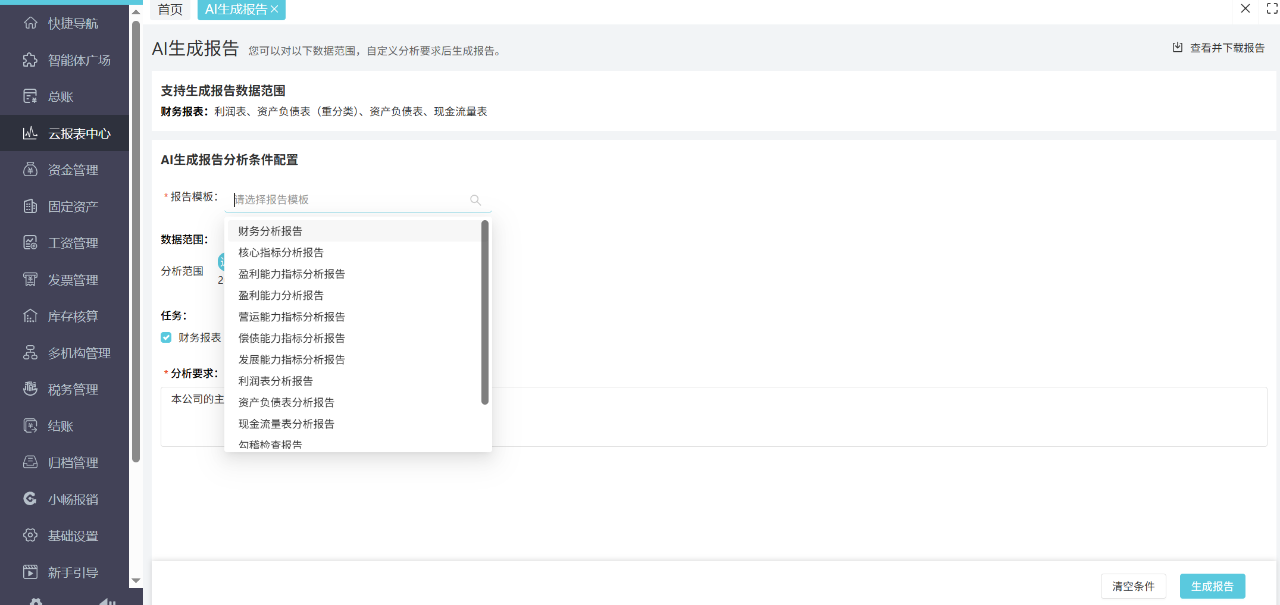This screenshot has width=1280, height=605.
Task: Switch to the 首页 tab
Action: 169,9
